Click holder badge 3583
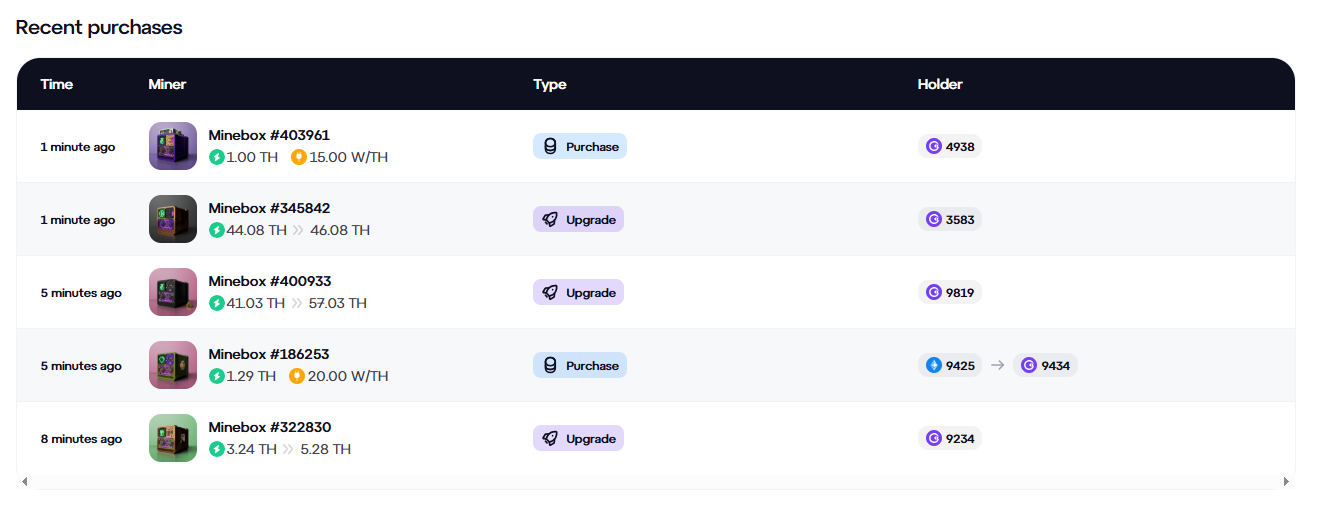The height and width of the screenshot is (509, 1319). [x=950, y=220]
